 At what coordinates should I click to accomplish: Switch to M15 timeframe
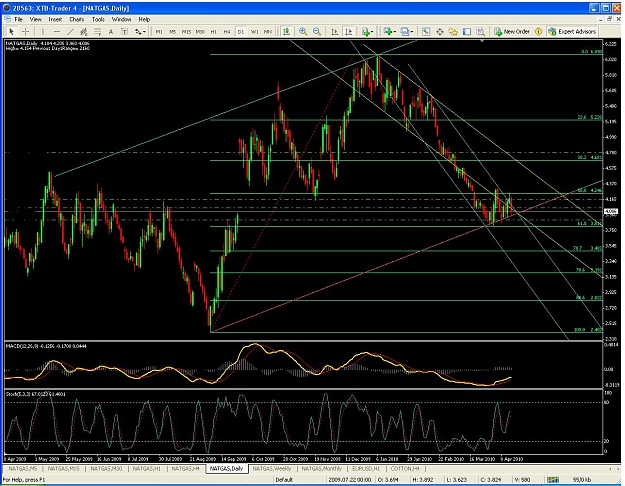(x=186, y=31)
